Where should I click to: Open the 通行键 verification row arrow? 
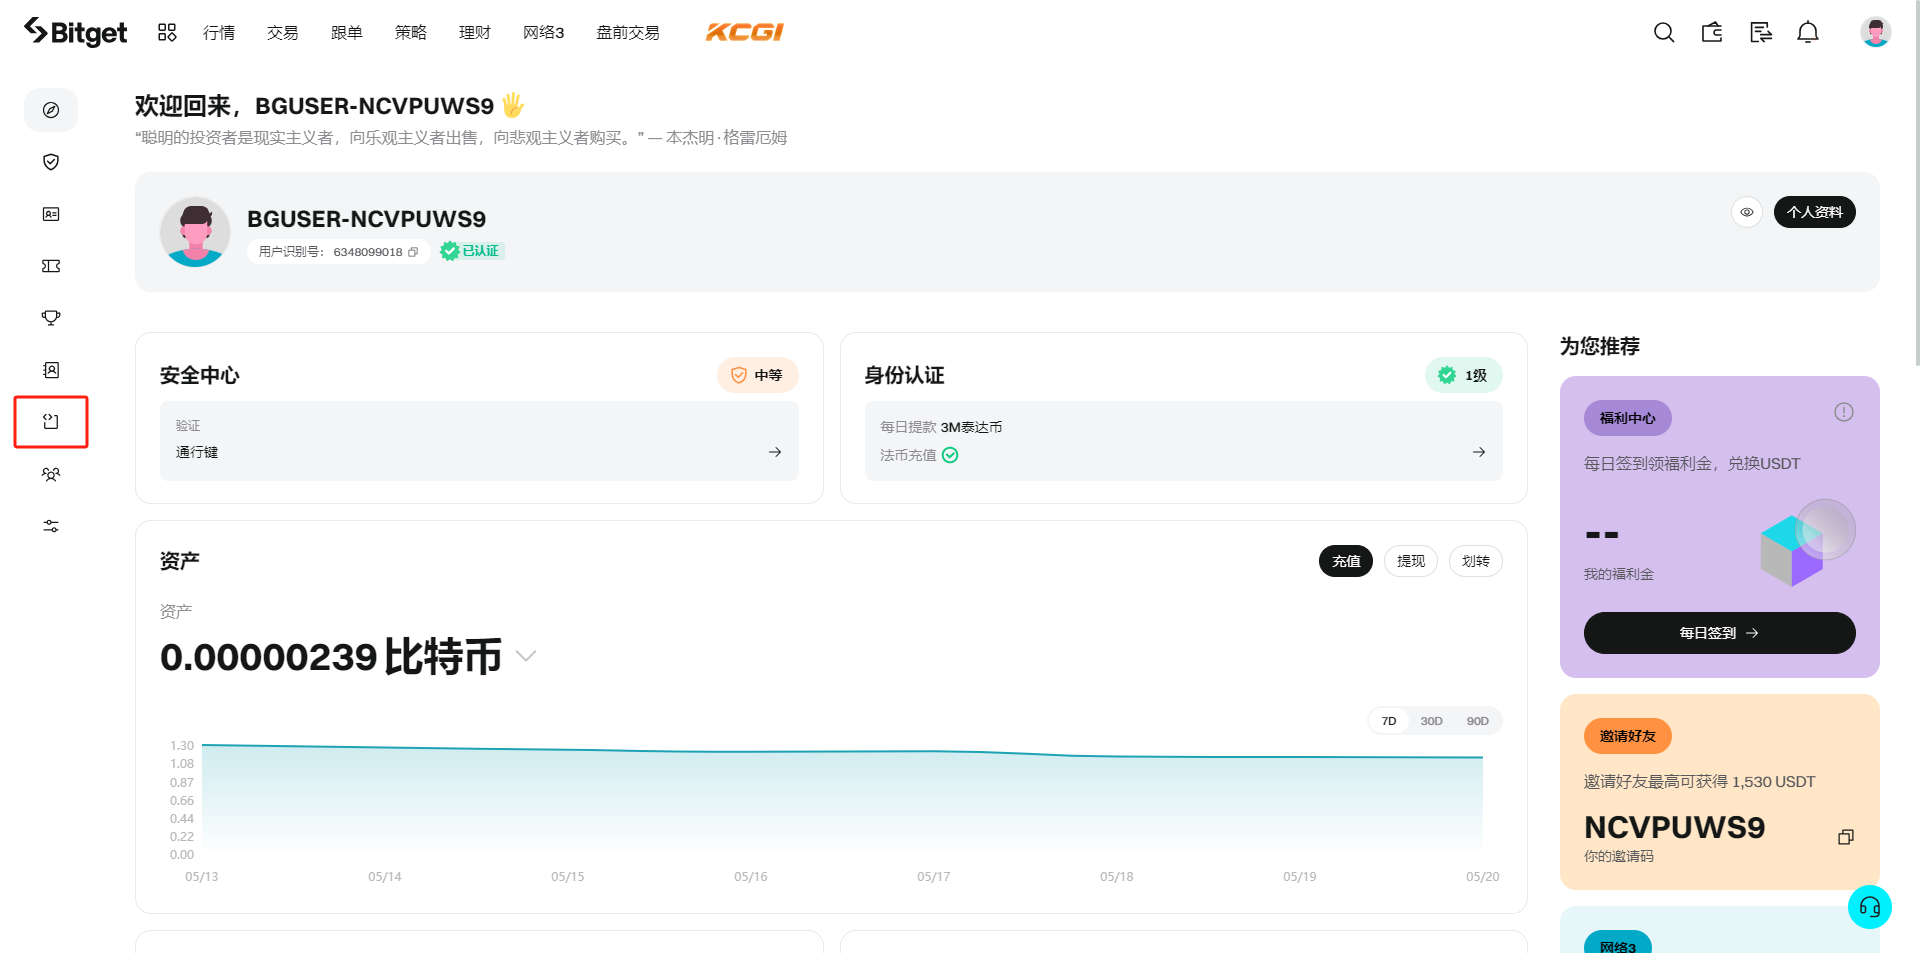(775, 452)
